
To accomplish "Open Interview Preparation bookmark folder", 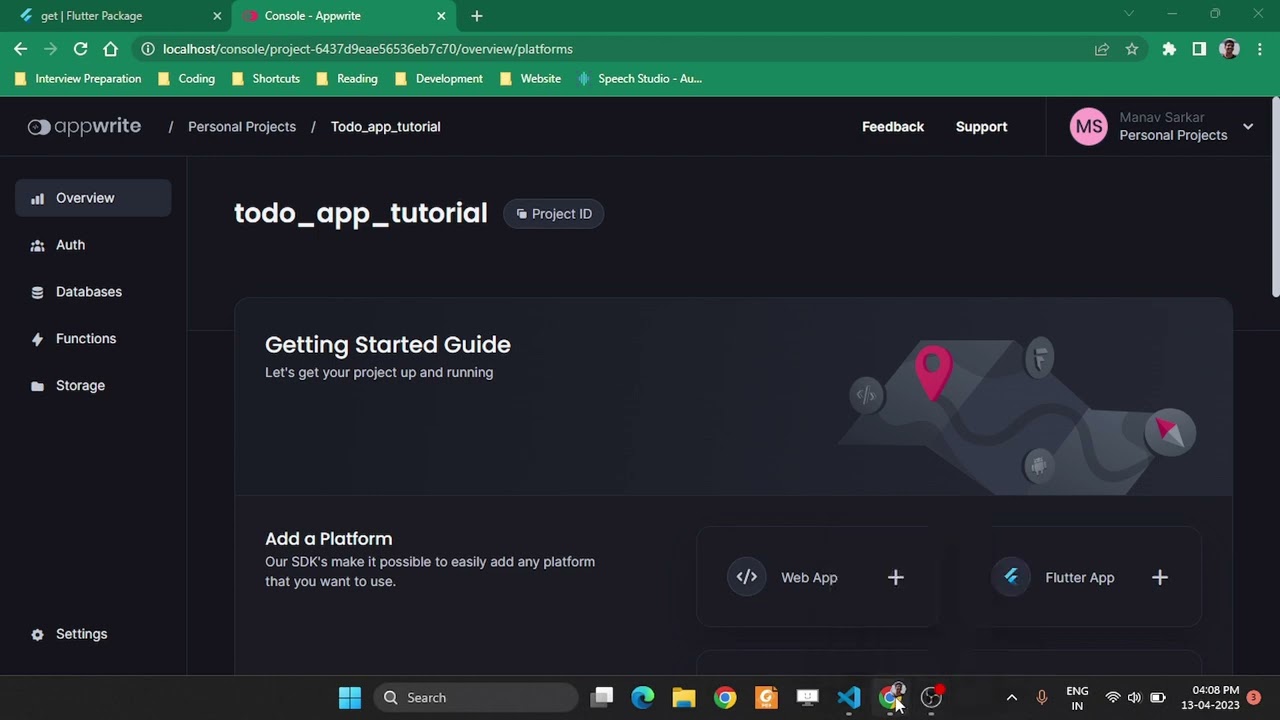I will [78, 79].
